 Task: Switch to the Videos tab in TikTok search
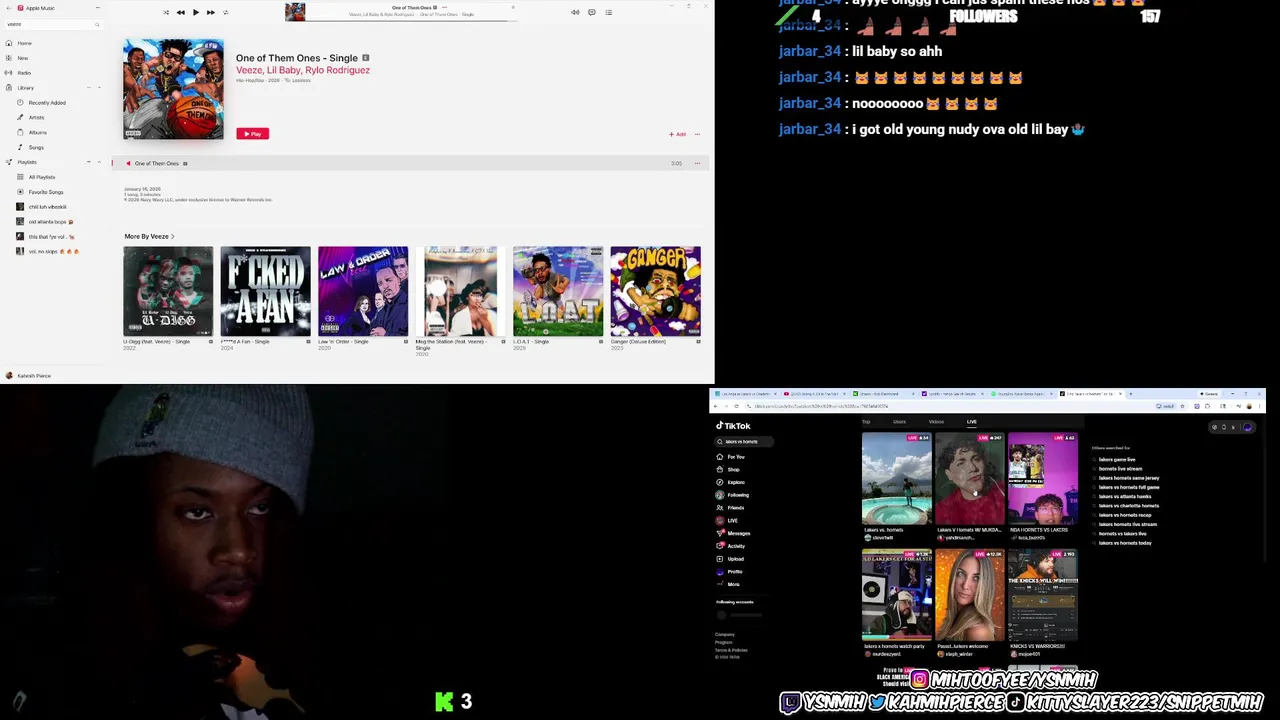pyautogui.click(x=936, y=422)
